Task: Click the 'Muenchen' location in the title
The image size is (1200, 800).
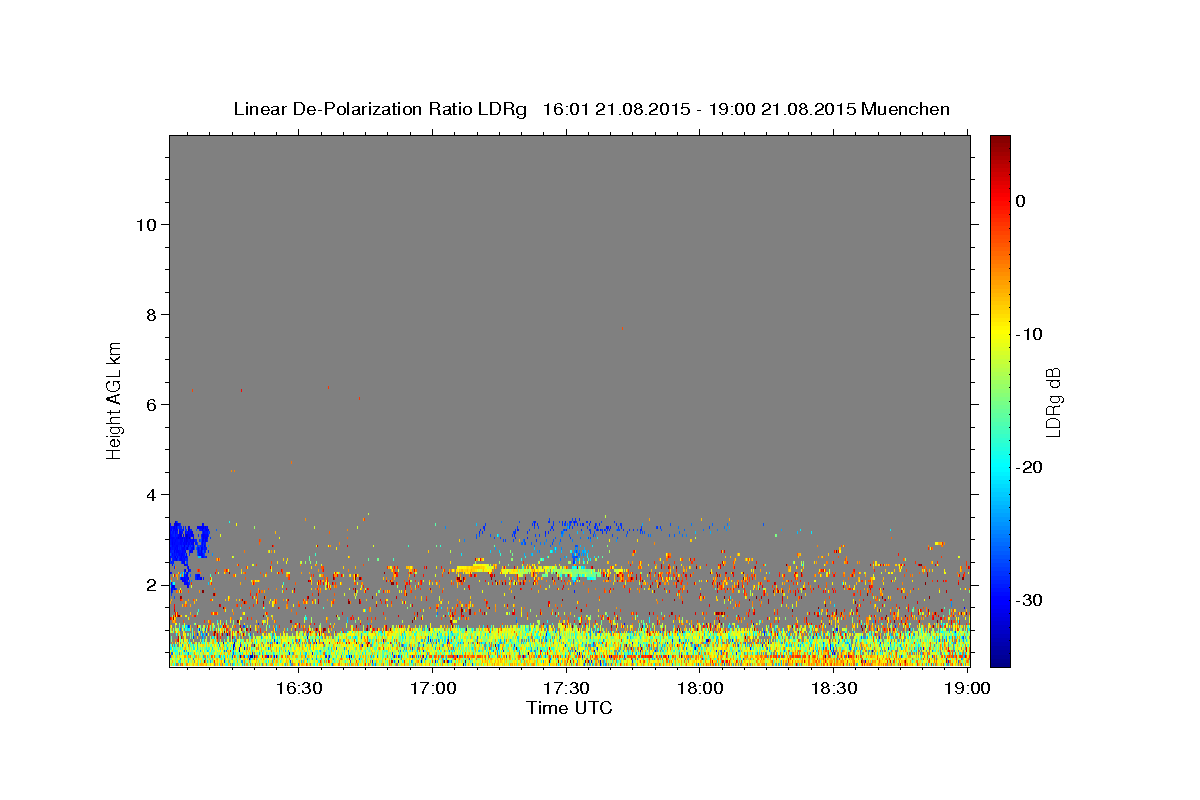Action: point(906,109)
